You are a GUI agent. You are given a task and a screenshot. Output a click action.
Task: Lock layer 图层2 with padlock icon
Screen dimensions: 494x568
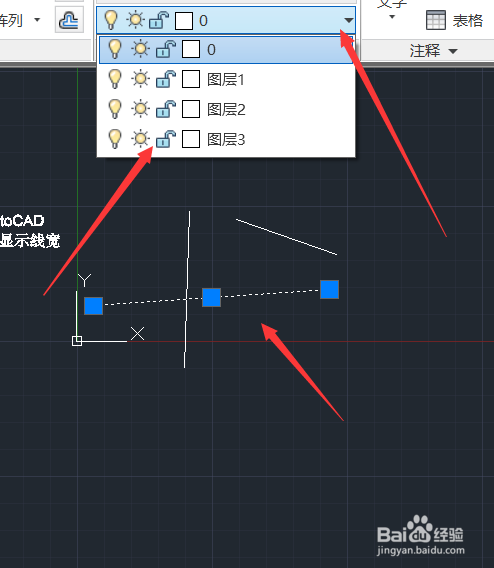pos(166,109)
